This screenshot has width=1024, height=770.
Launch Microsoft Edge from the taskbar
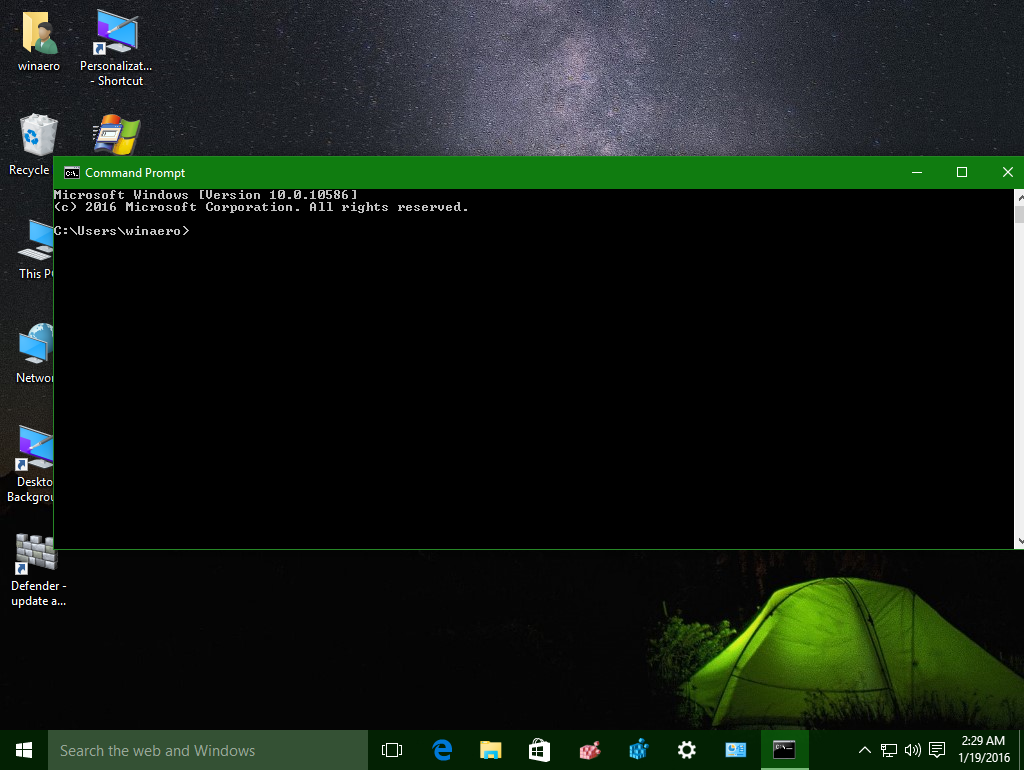point(442,750)
